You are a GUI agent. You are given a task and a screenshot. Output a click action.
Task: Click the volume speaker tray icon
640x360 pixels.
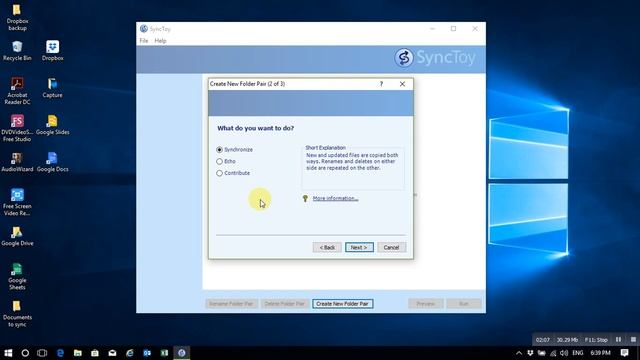point(564,353)
